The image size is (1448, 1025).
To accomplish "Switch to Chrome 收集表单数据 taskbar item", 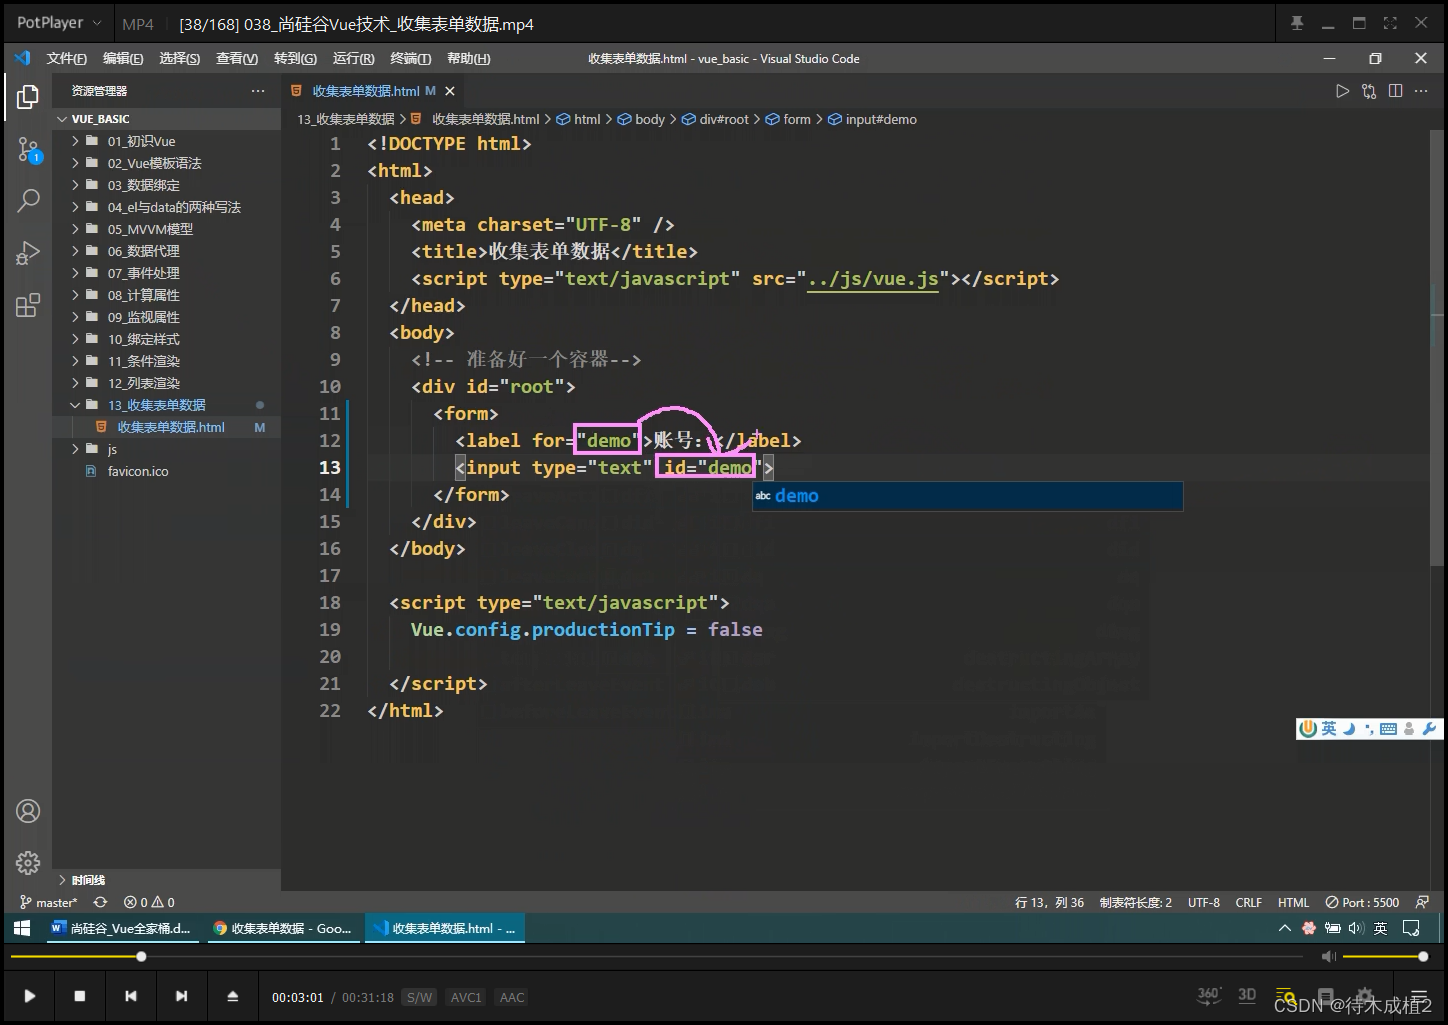I will (x=284, y=928).
